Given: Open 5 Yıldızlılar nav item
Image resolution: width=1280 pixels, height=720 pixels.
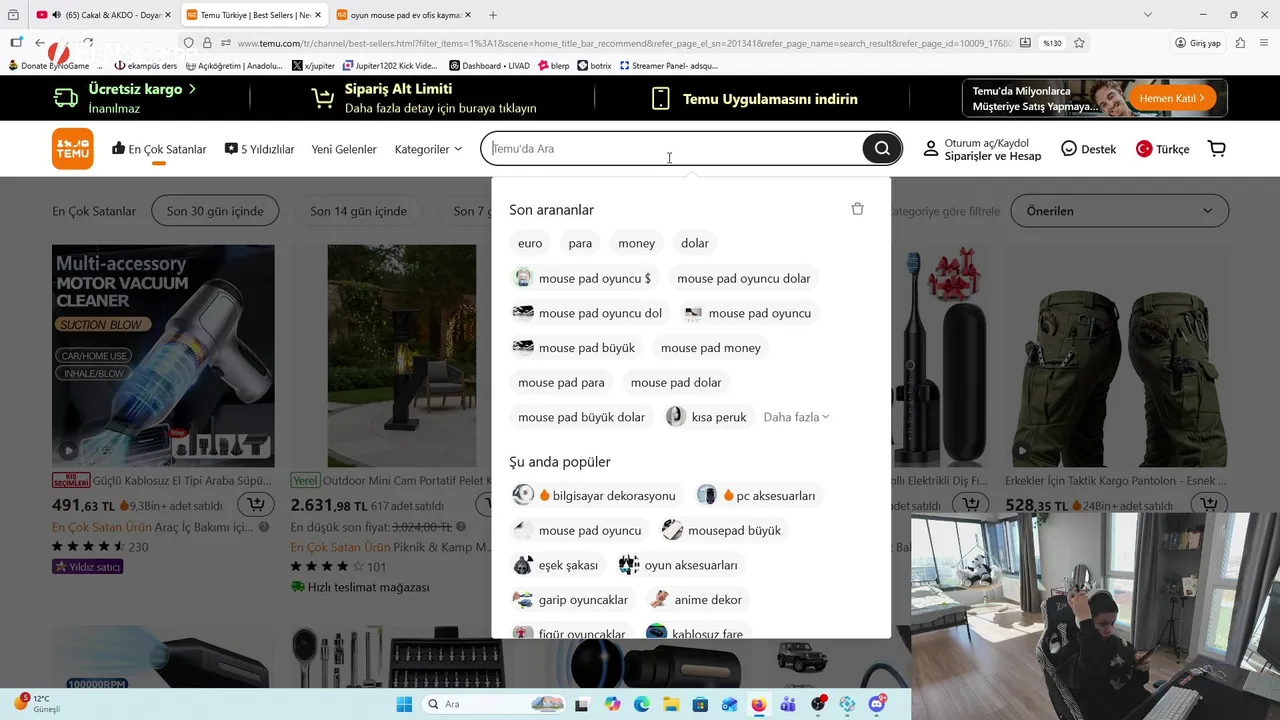Looking at the screenshot, I should point(259,149).
